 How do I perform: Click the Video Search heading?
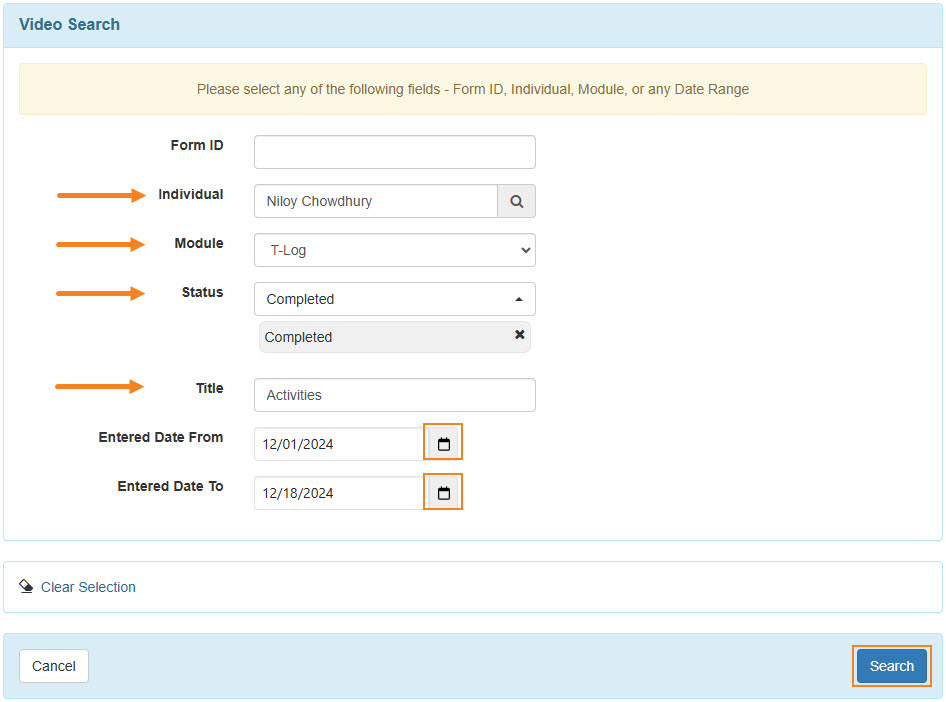pos(69,24)
